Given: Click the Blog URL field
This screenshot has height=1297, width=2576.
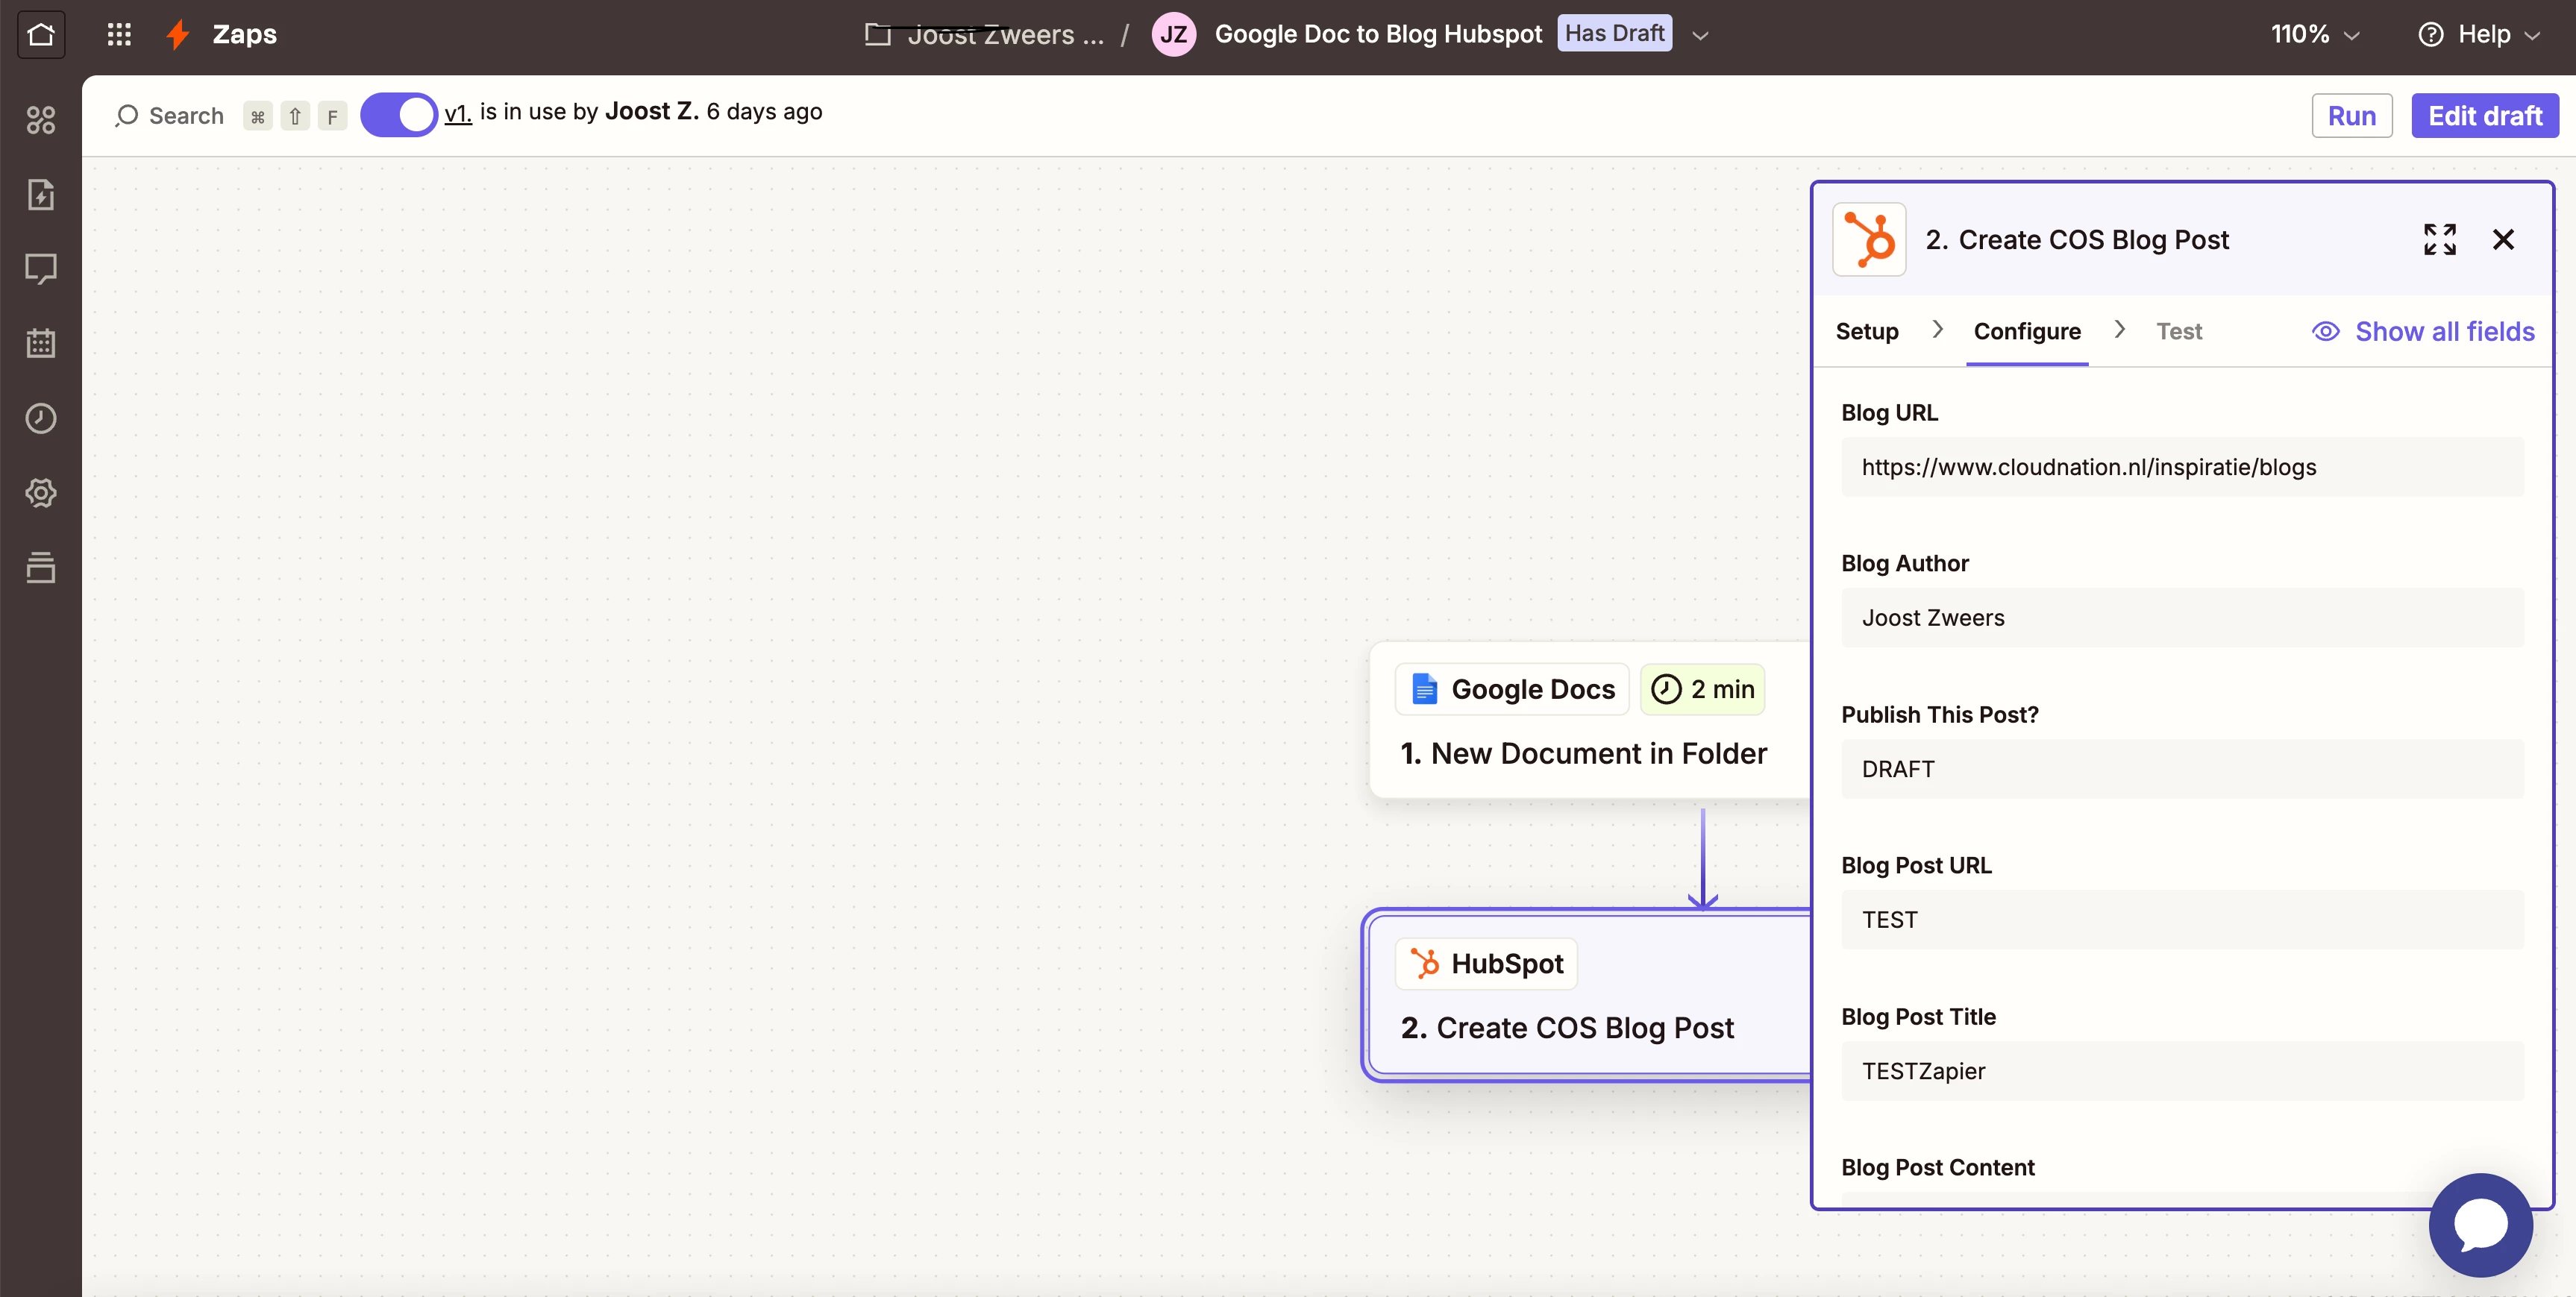Looking at the screenshot, I should point(2182,467).
